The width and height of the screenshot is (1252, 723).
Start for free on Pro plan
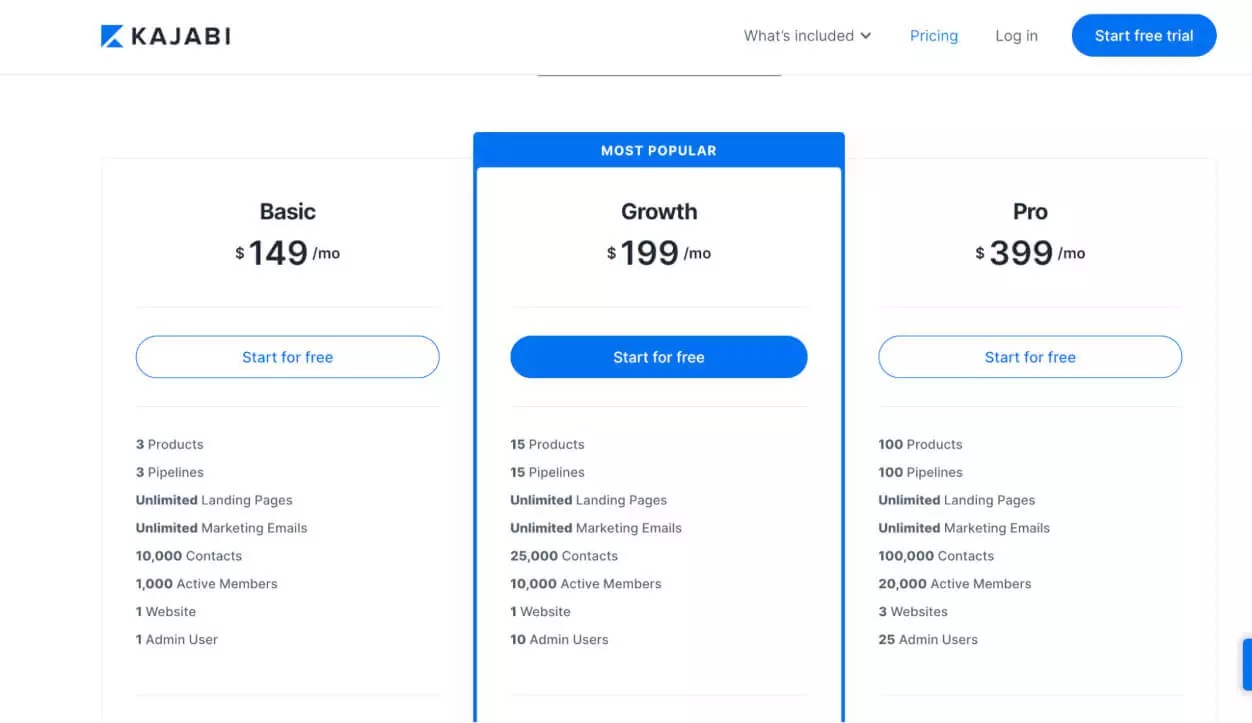click(x=1029, y=357)
